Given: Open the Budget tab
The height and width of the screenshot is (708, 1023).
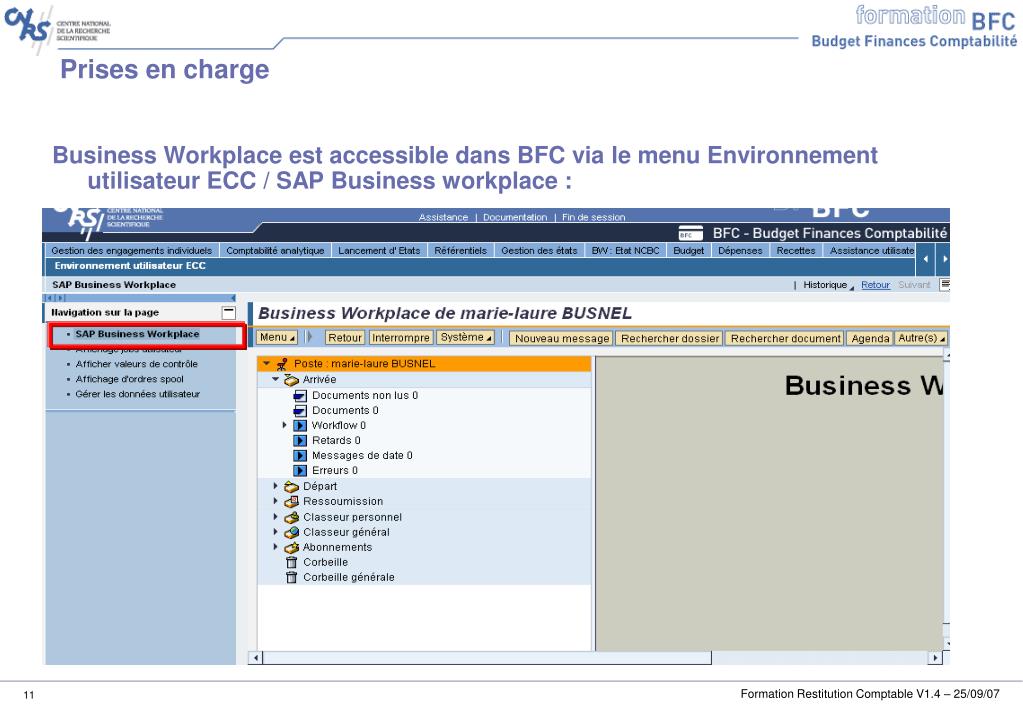Looking at the screenshot, I should 688,251.
